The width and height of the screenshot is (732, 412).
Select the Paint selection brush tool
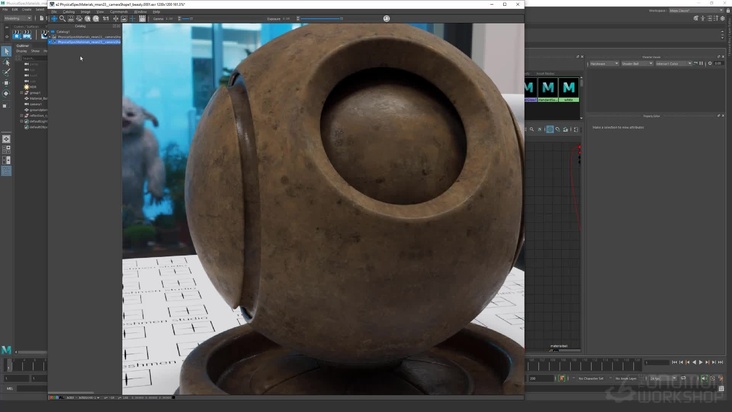(x=6, y=72)
